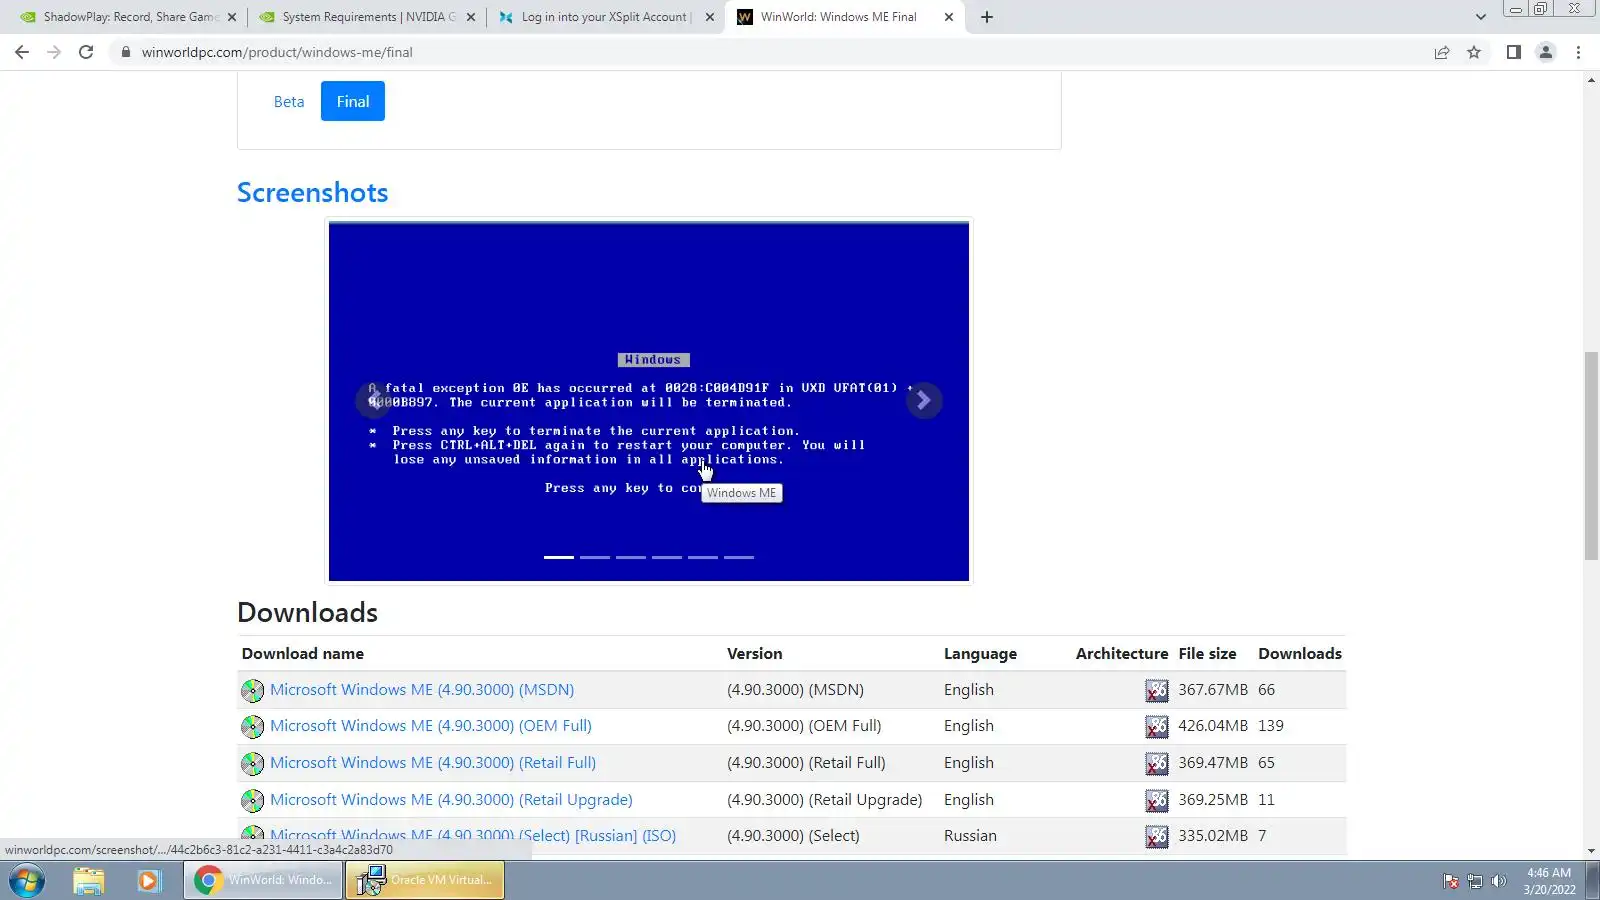Show the next screenshot in carousel
Viewport: 1600px width, 900px height.
(x=924, y=400)
